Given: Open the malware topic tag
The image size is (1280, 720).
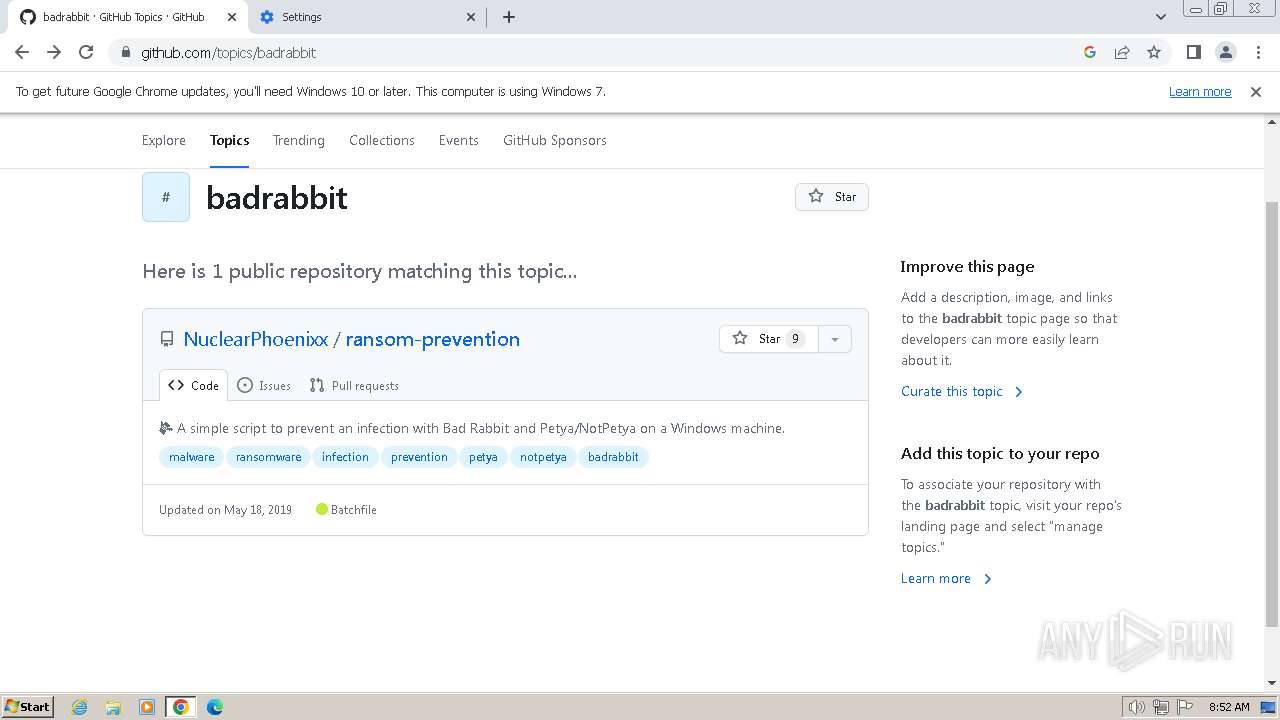Looking at the screenshot, I should tap(192, 457).
